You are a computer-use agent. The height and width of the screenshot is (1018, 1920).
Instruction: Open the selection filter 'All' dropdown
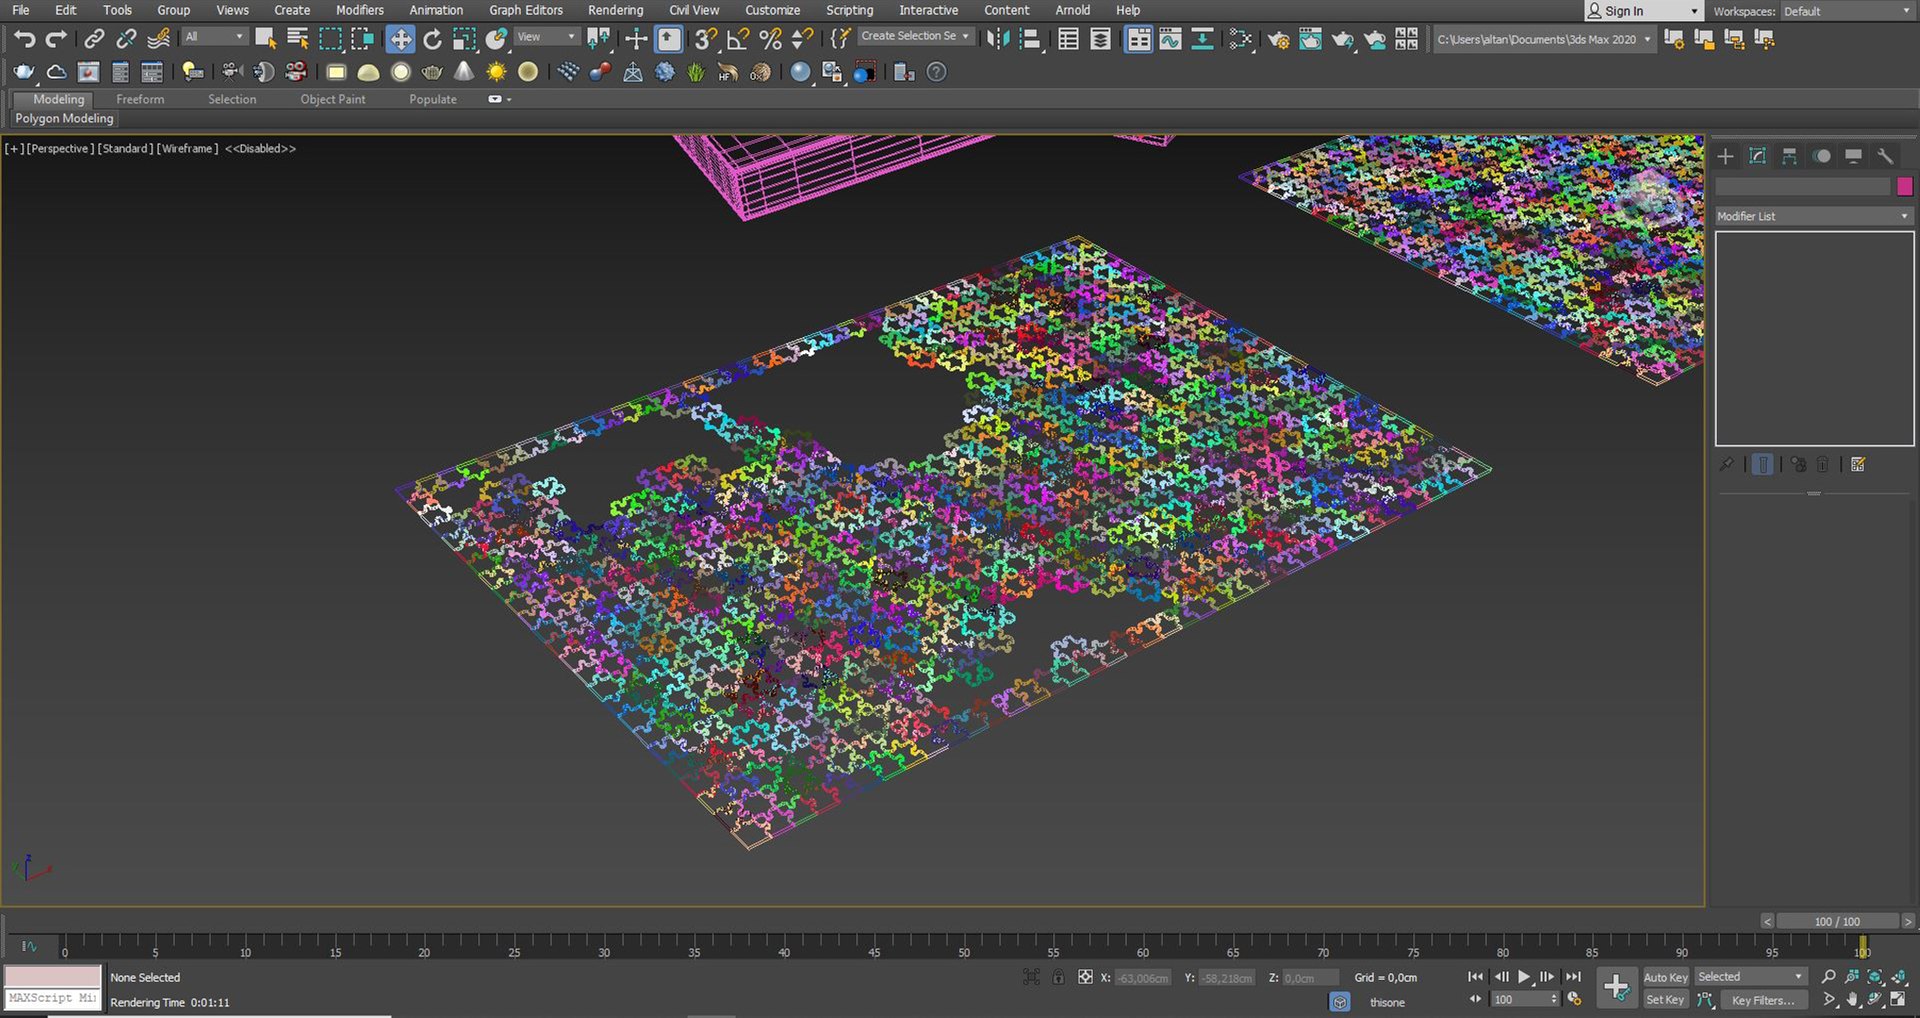point(214,37)
